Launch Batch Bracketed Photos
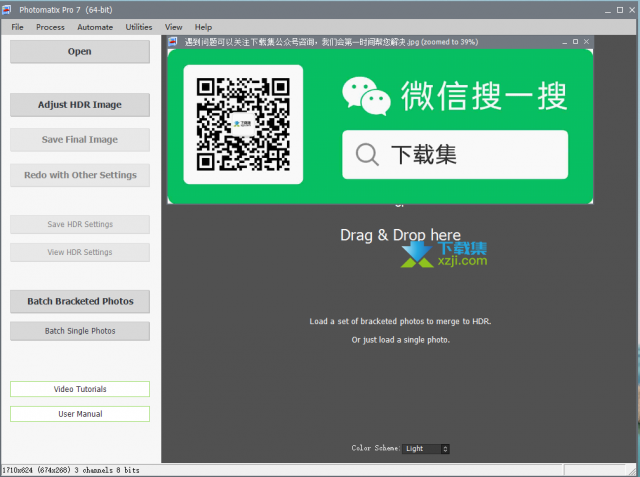640x477 pixels. tap(80, 301)
